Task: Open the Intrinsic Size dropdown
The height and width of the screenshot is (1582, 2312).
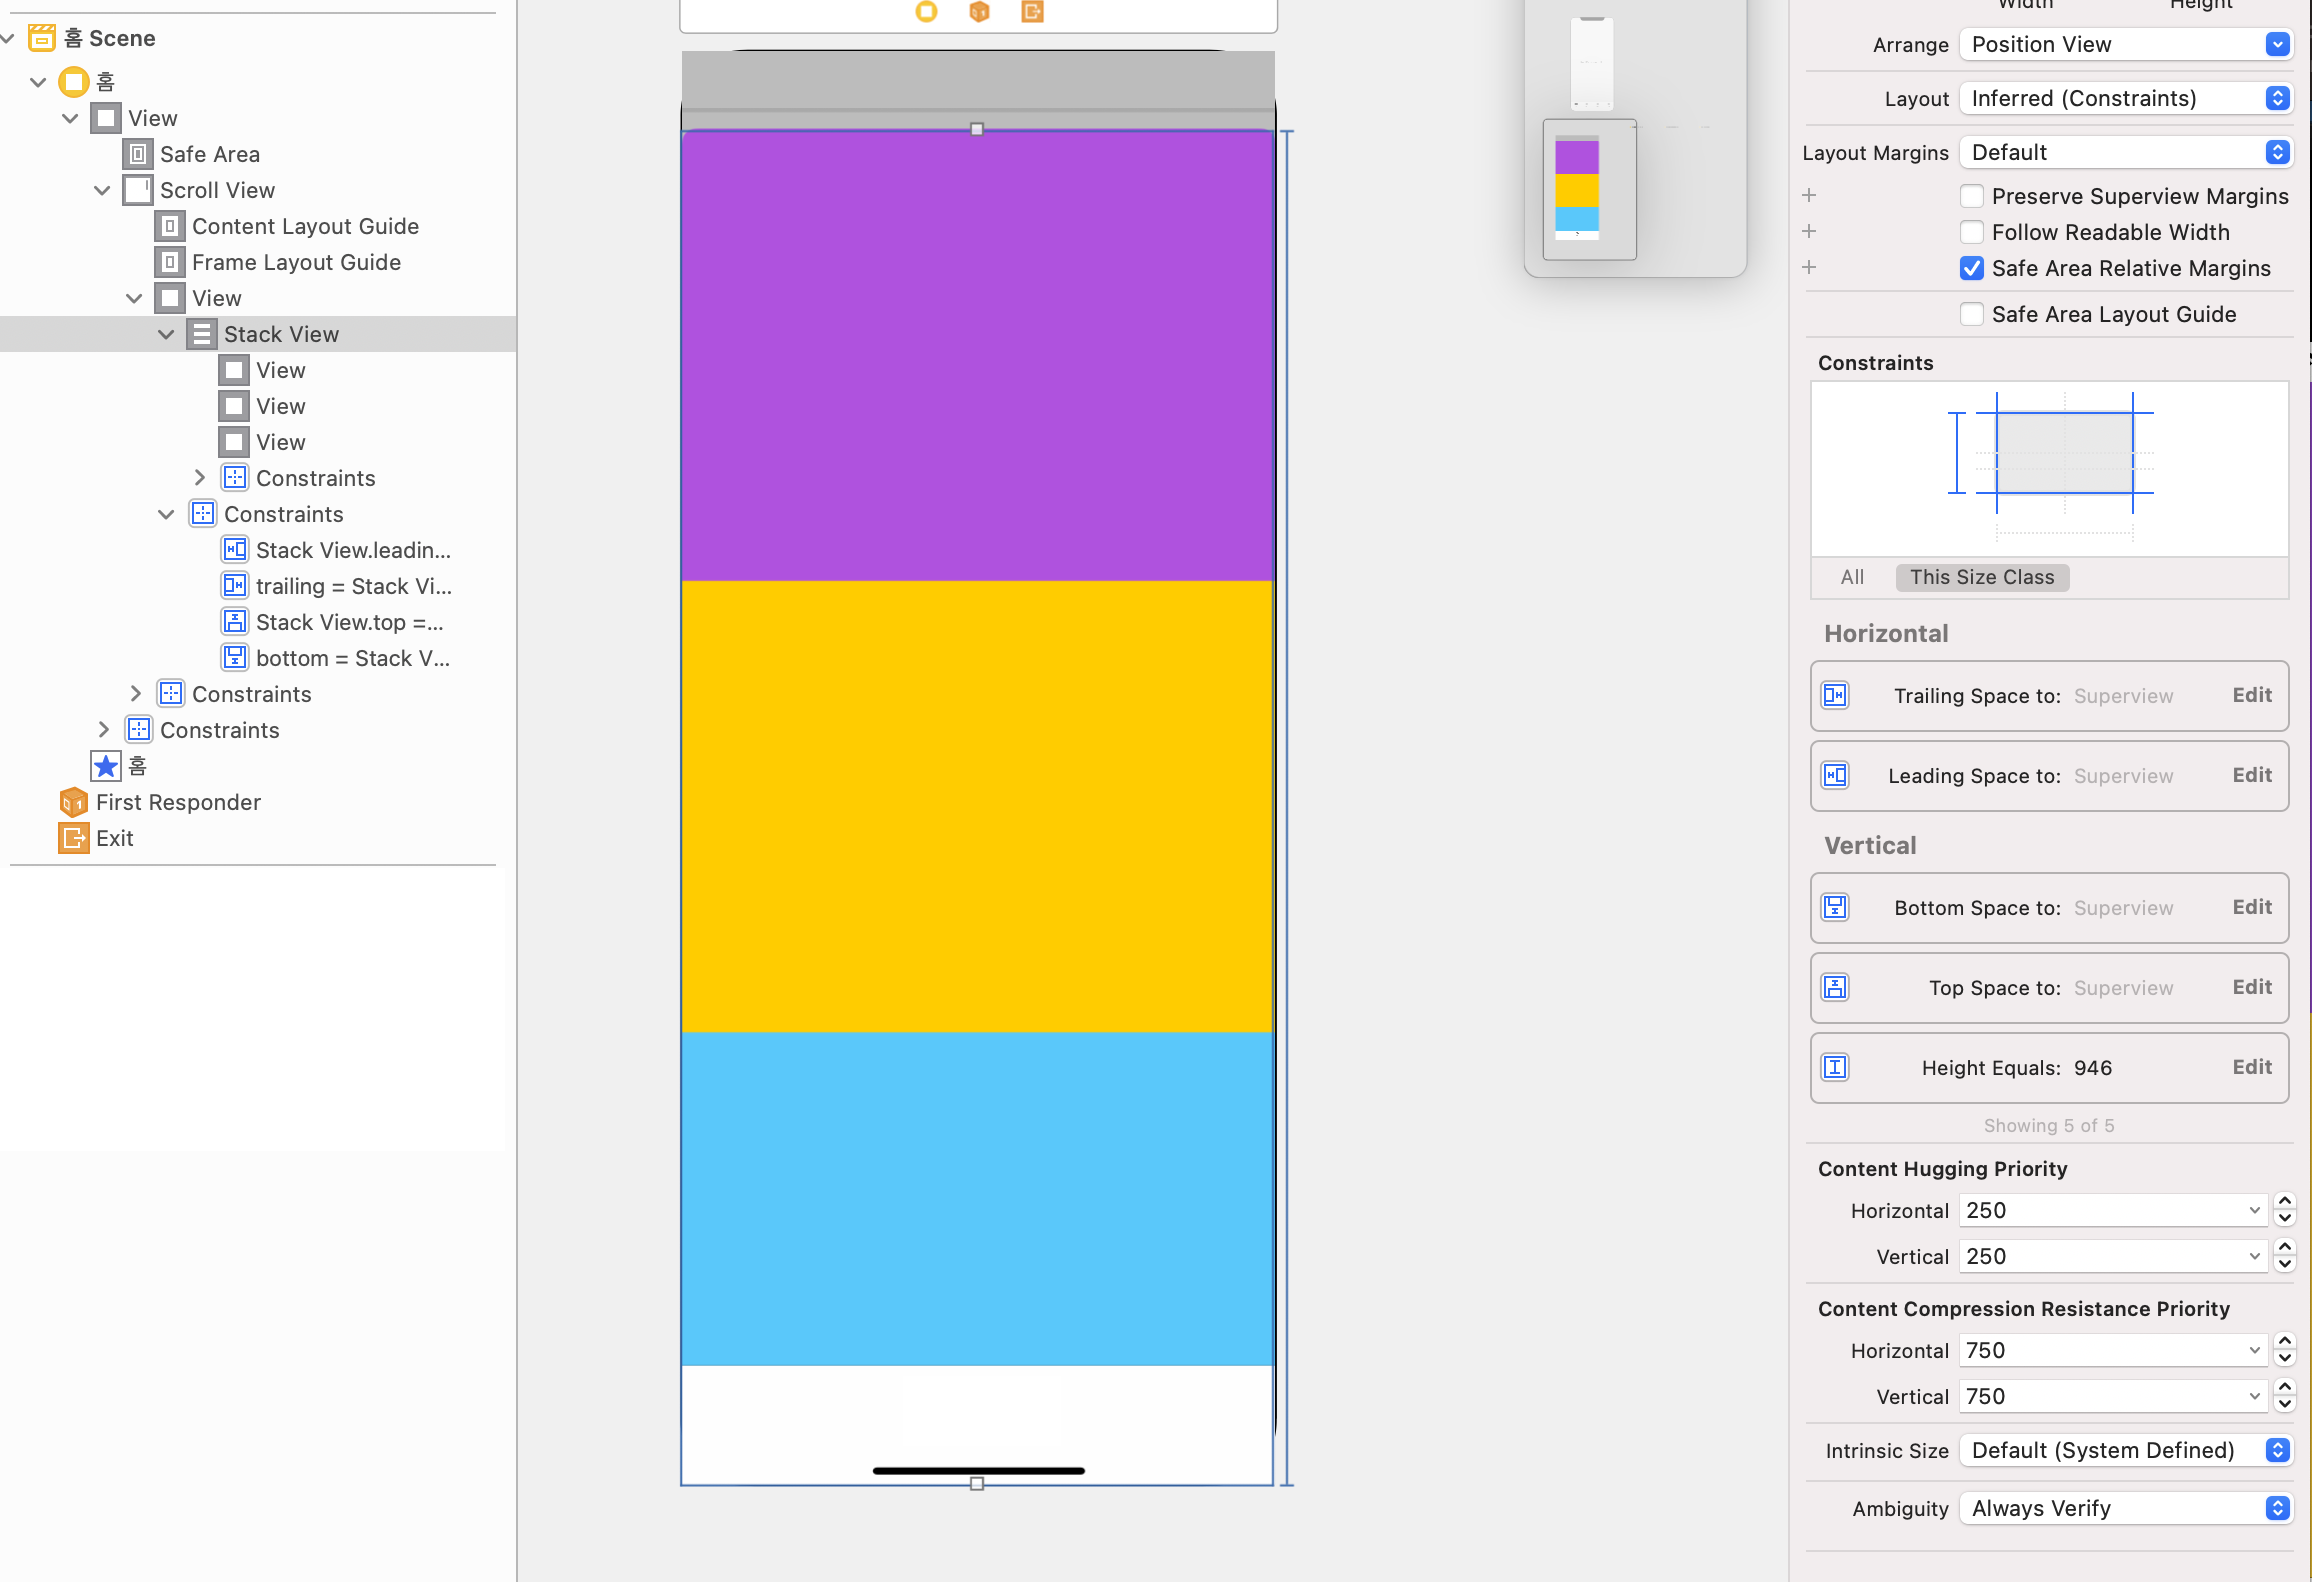Action: (x=2126, y=1450)
